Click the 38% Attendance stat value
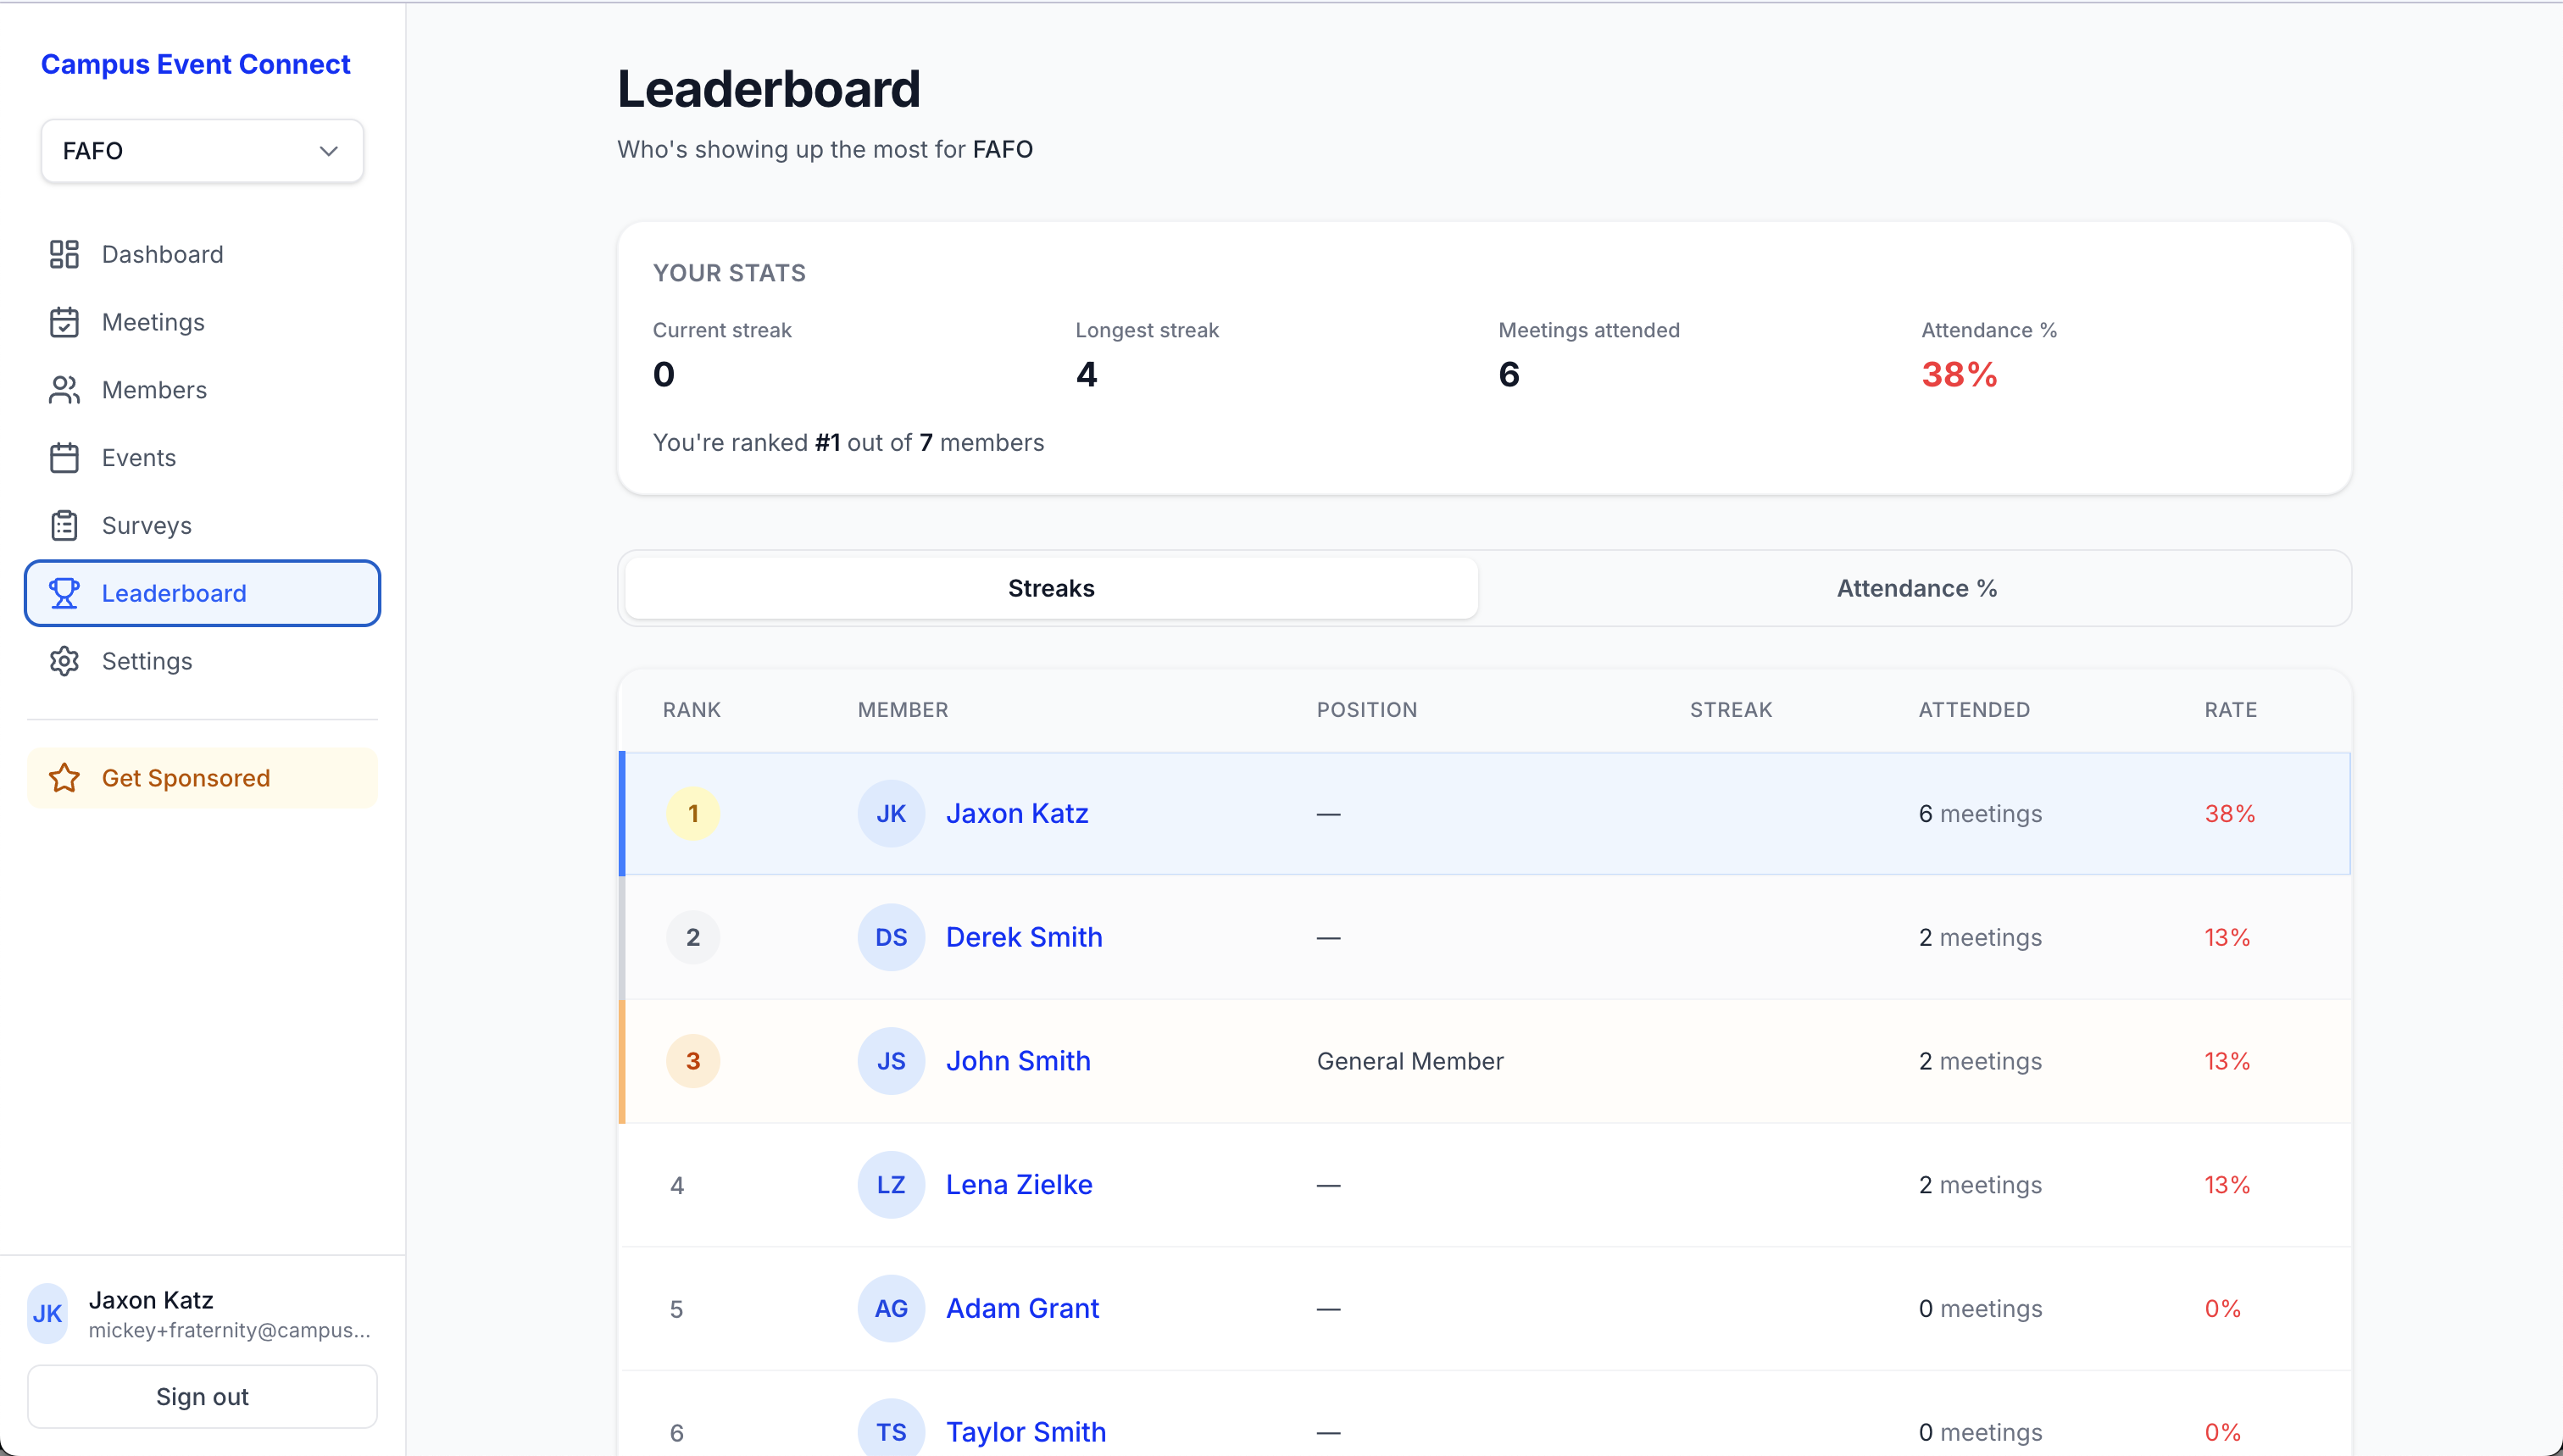The image size is (2563, 1456). pyautogui.click(x=1959, y=374)
